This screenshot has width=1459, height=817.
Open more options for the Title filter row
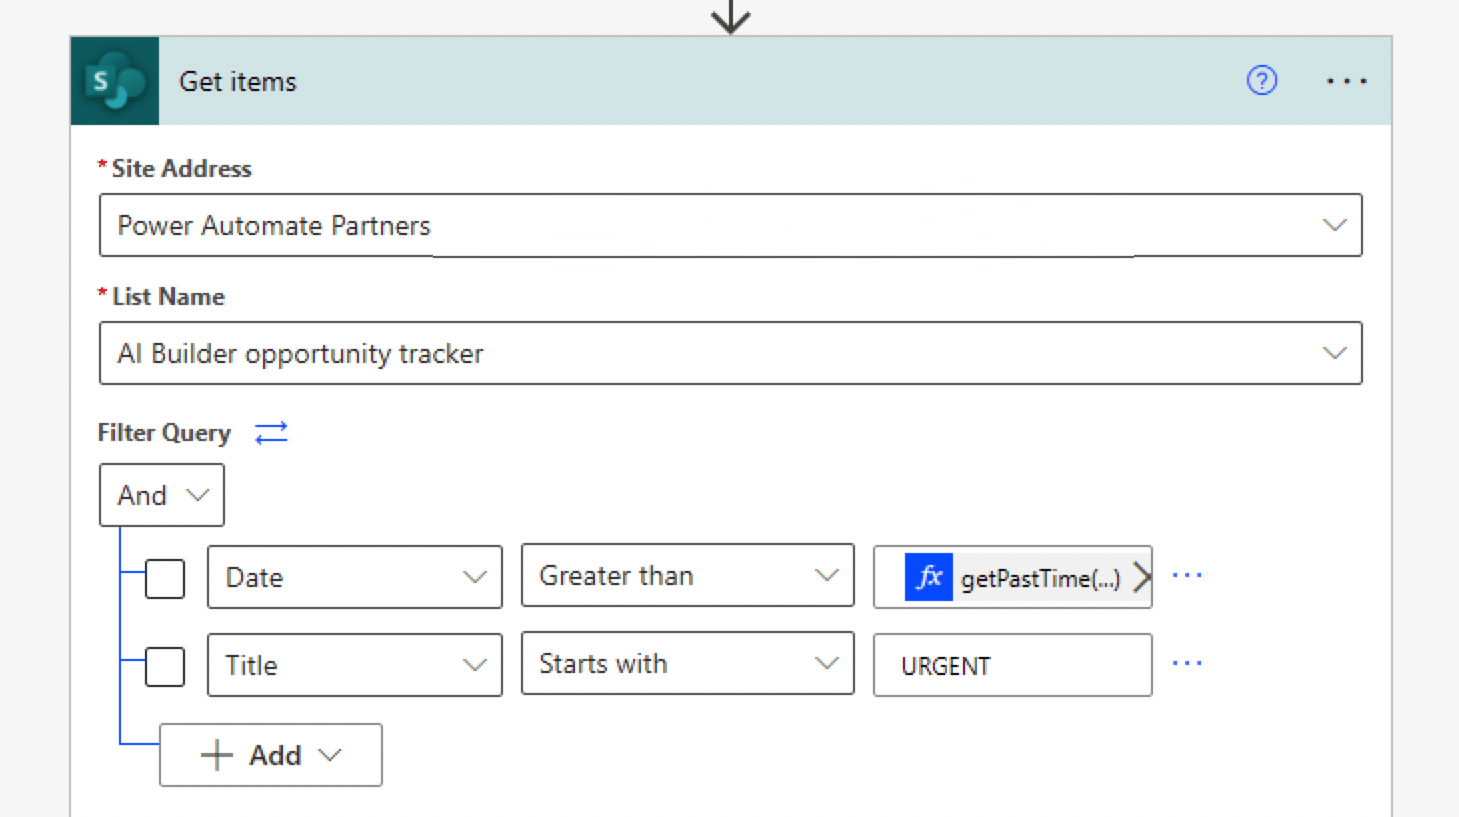(x=1187, y=664)
